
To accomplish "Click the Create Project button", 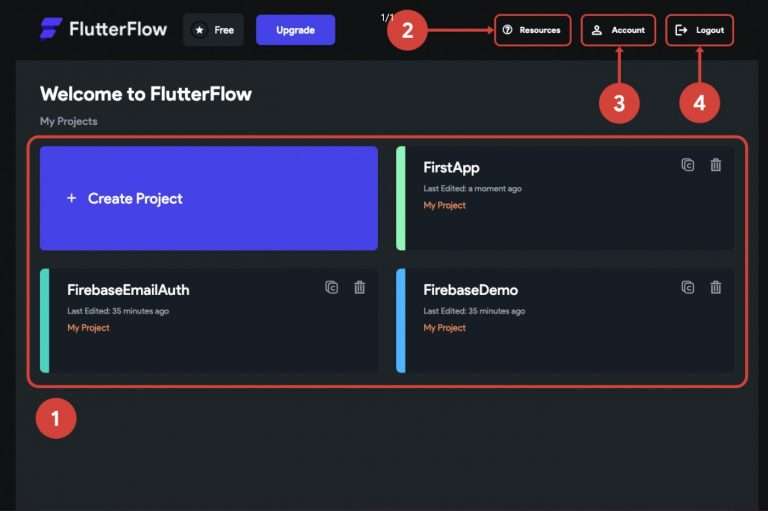I will (209, 198).
